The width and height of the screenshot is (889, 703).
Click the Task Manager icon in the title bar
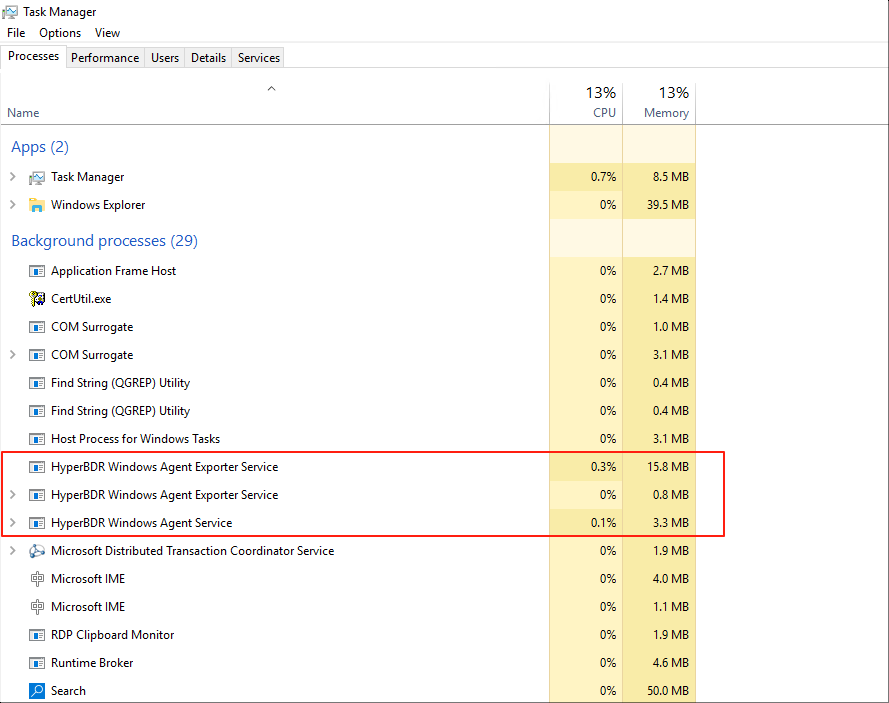coord(10,12)
